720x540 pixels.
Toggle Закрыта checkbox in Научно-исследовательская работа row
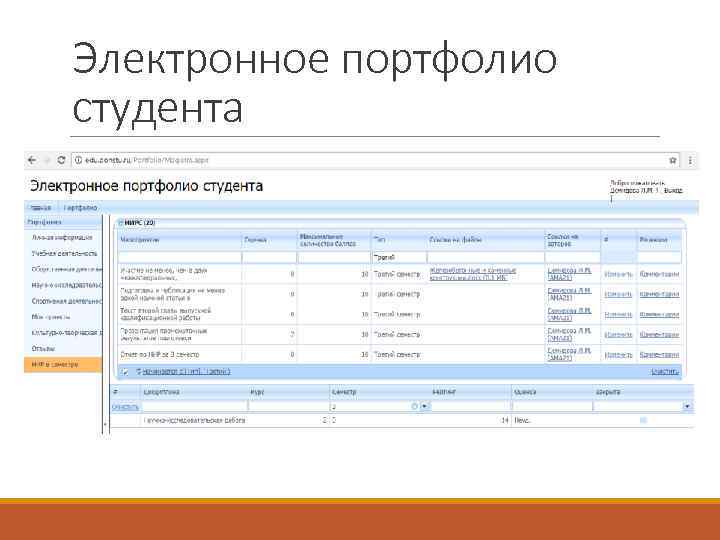(x=643, y=420)
